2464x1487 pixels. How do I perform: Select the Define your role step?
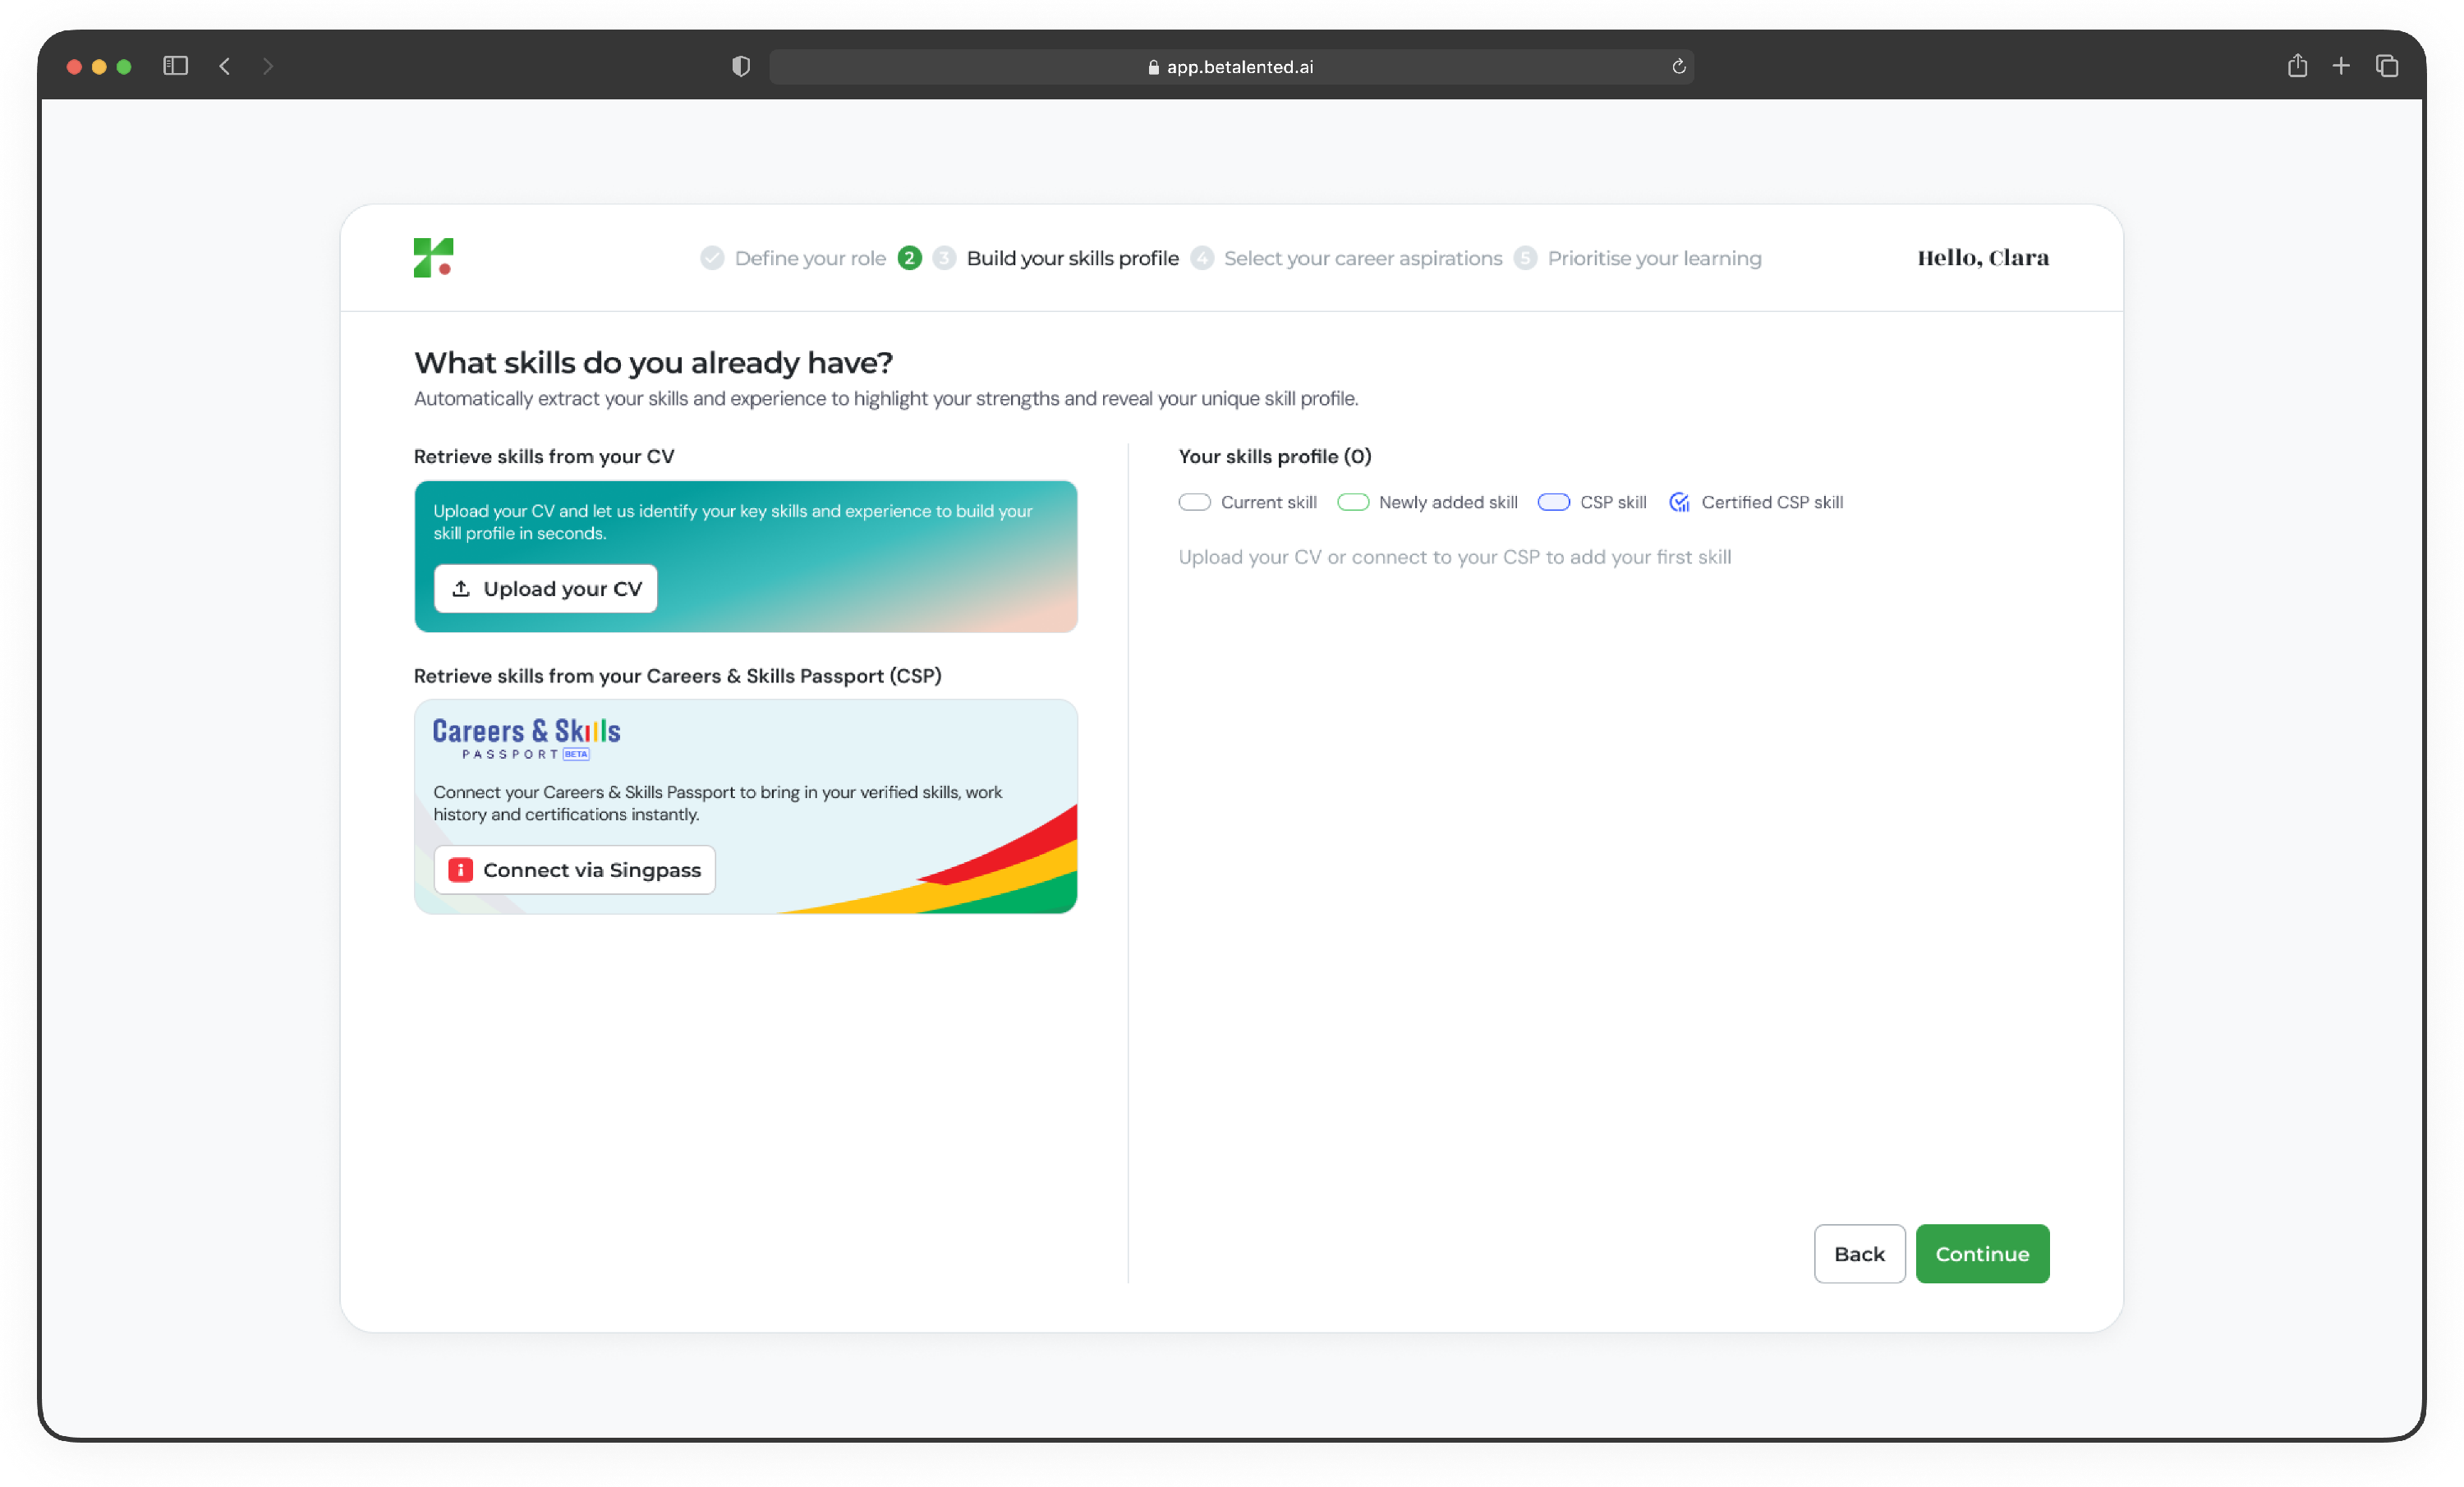[x=793, y=258]
